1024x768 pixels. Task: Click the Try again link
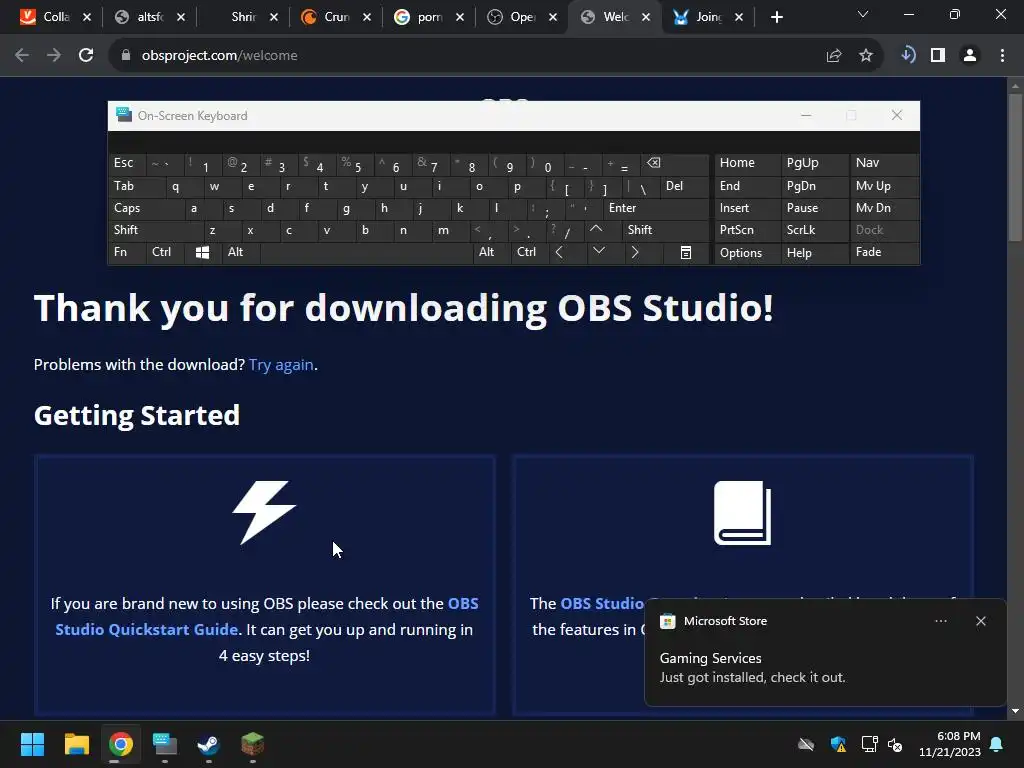(281, 364)
